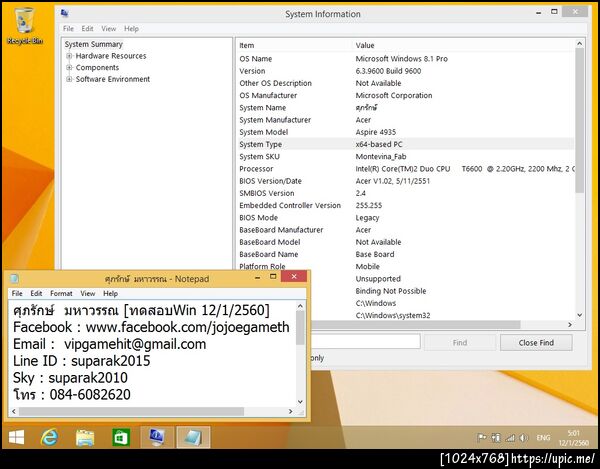Select the System Manufacturer row
Screen dimensions: 600x469
[x=406, y=120]
